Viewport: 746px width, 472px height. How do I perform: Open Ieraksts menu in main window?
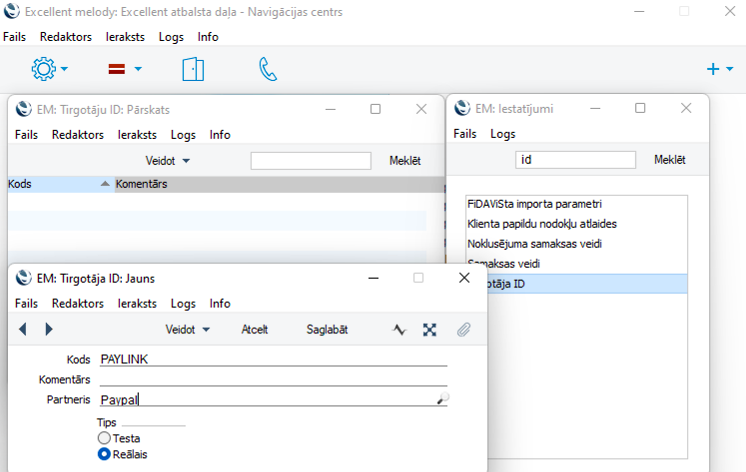(x=125, y=37)
